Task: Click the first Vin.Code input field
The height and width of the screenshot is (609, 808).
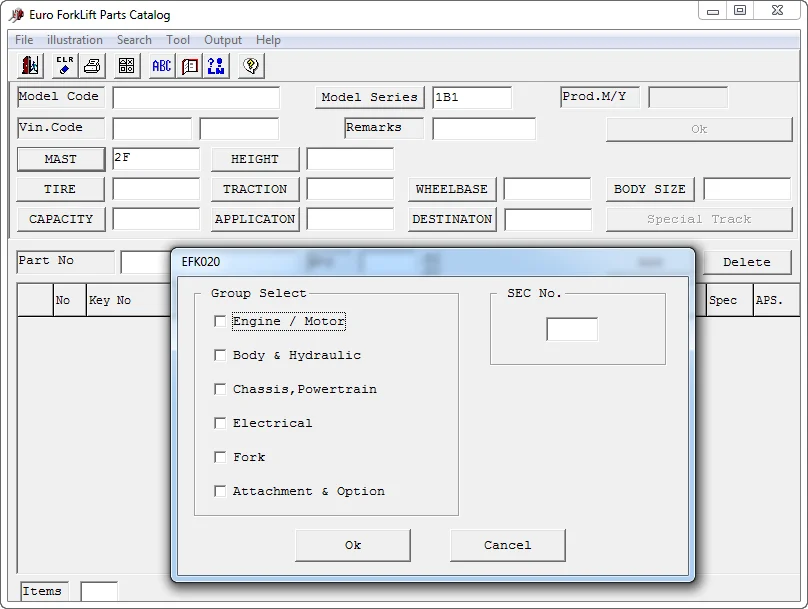Action: point(152,129)
